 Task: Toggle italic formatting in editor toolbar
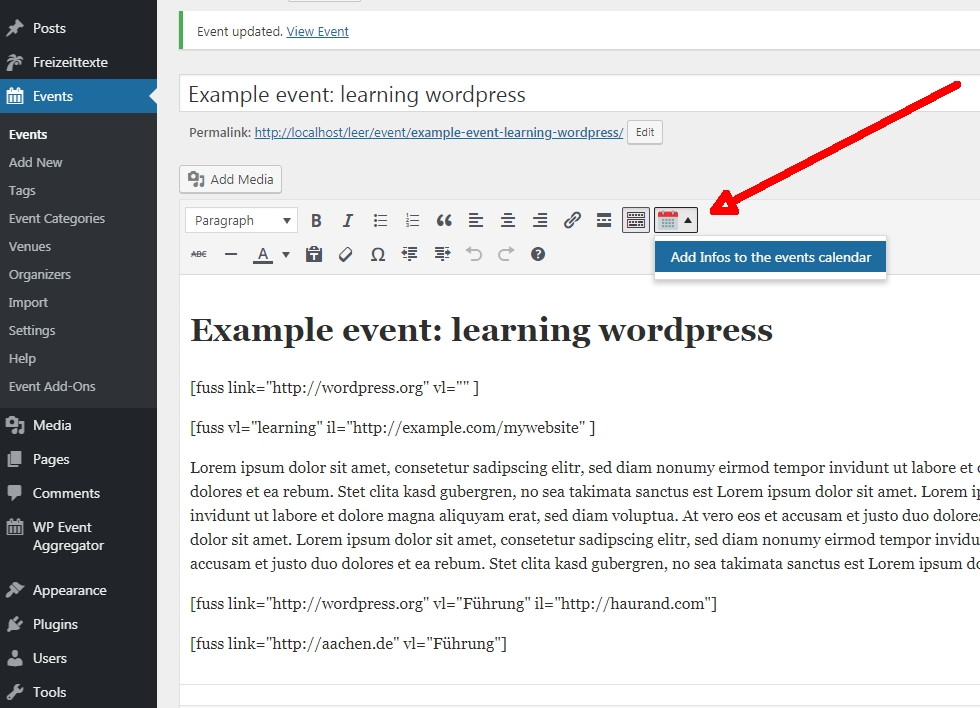(x=348, y=221)
